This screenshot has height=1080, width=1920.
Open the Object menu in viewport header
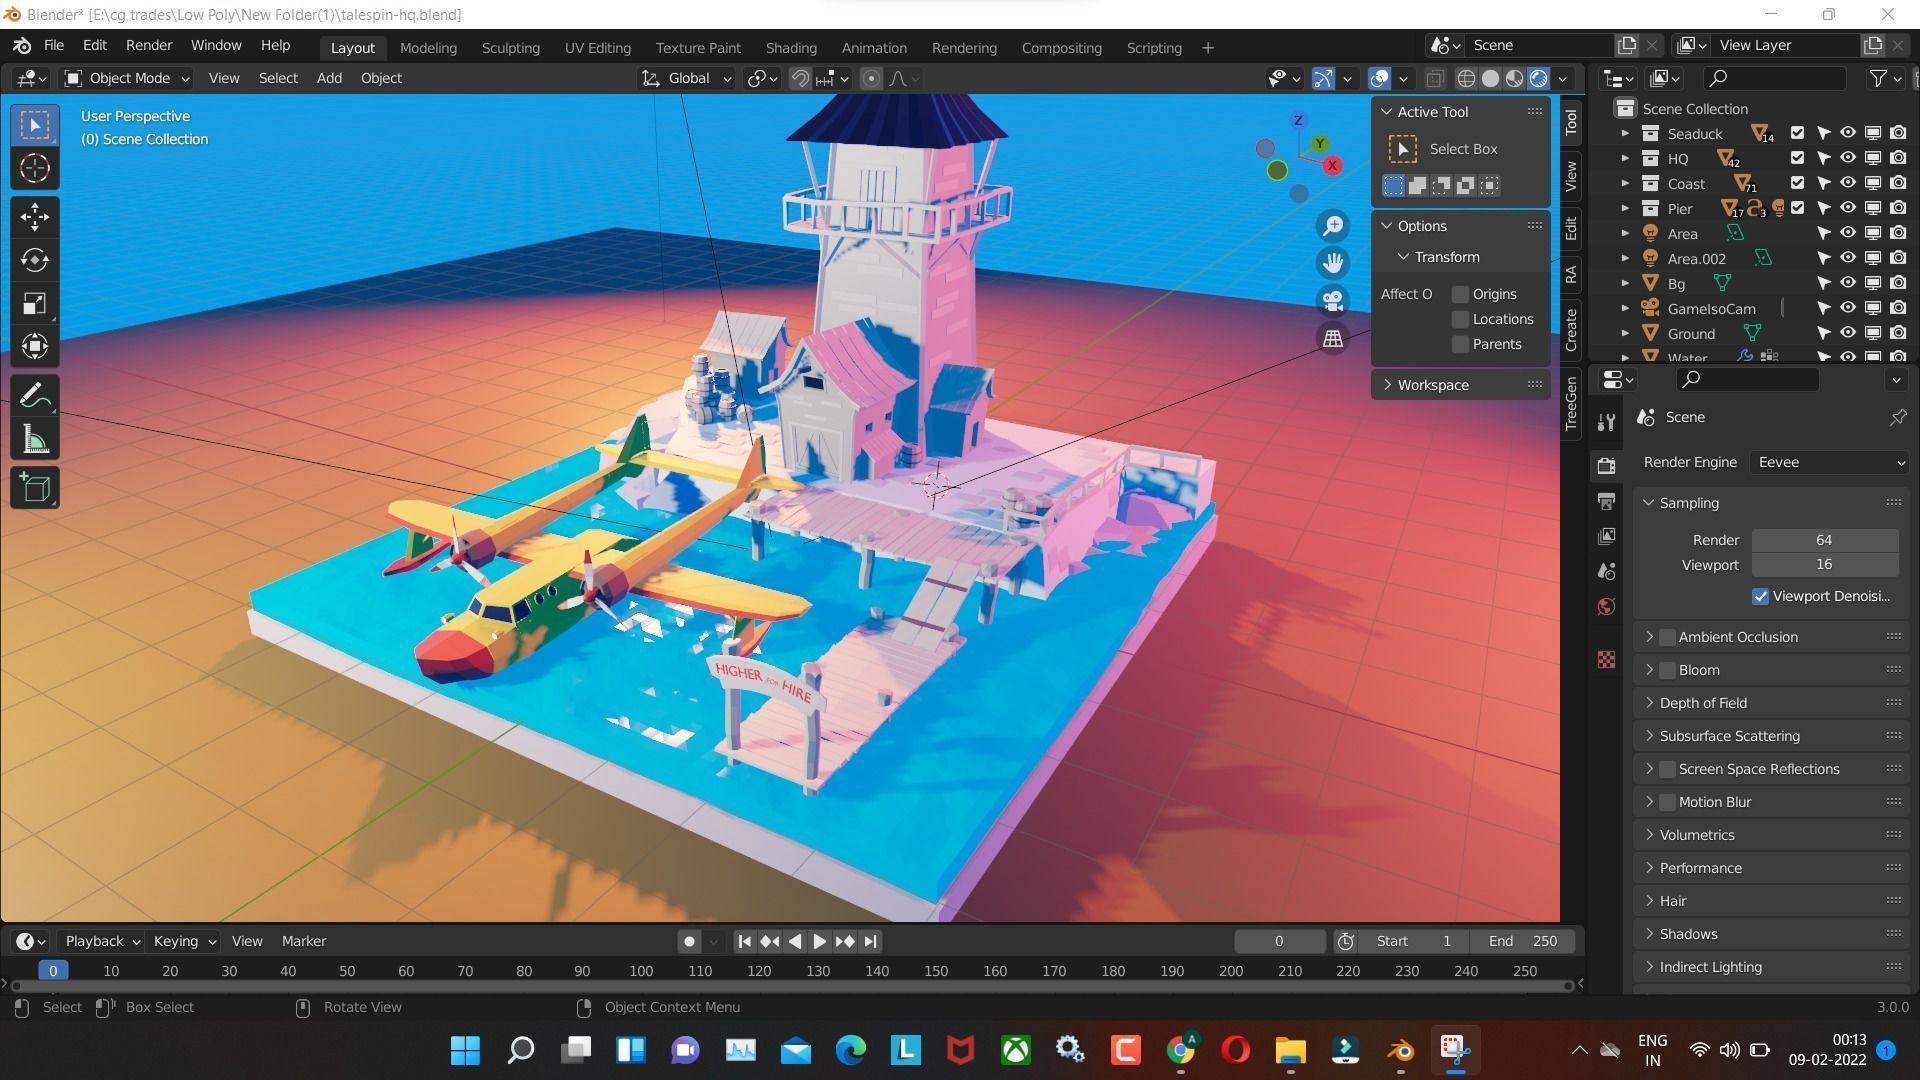click(x=381, y=78)
